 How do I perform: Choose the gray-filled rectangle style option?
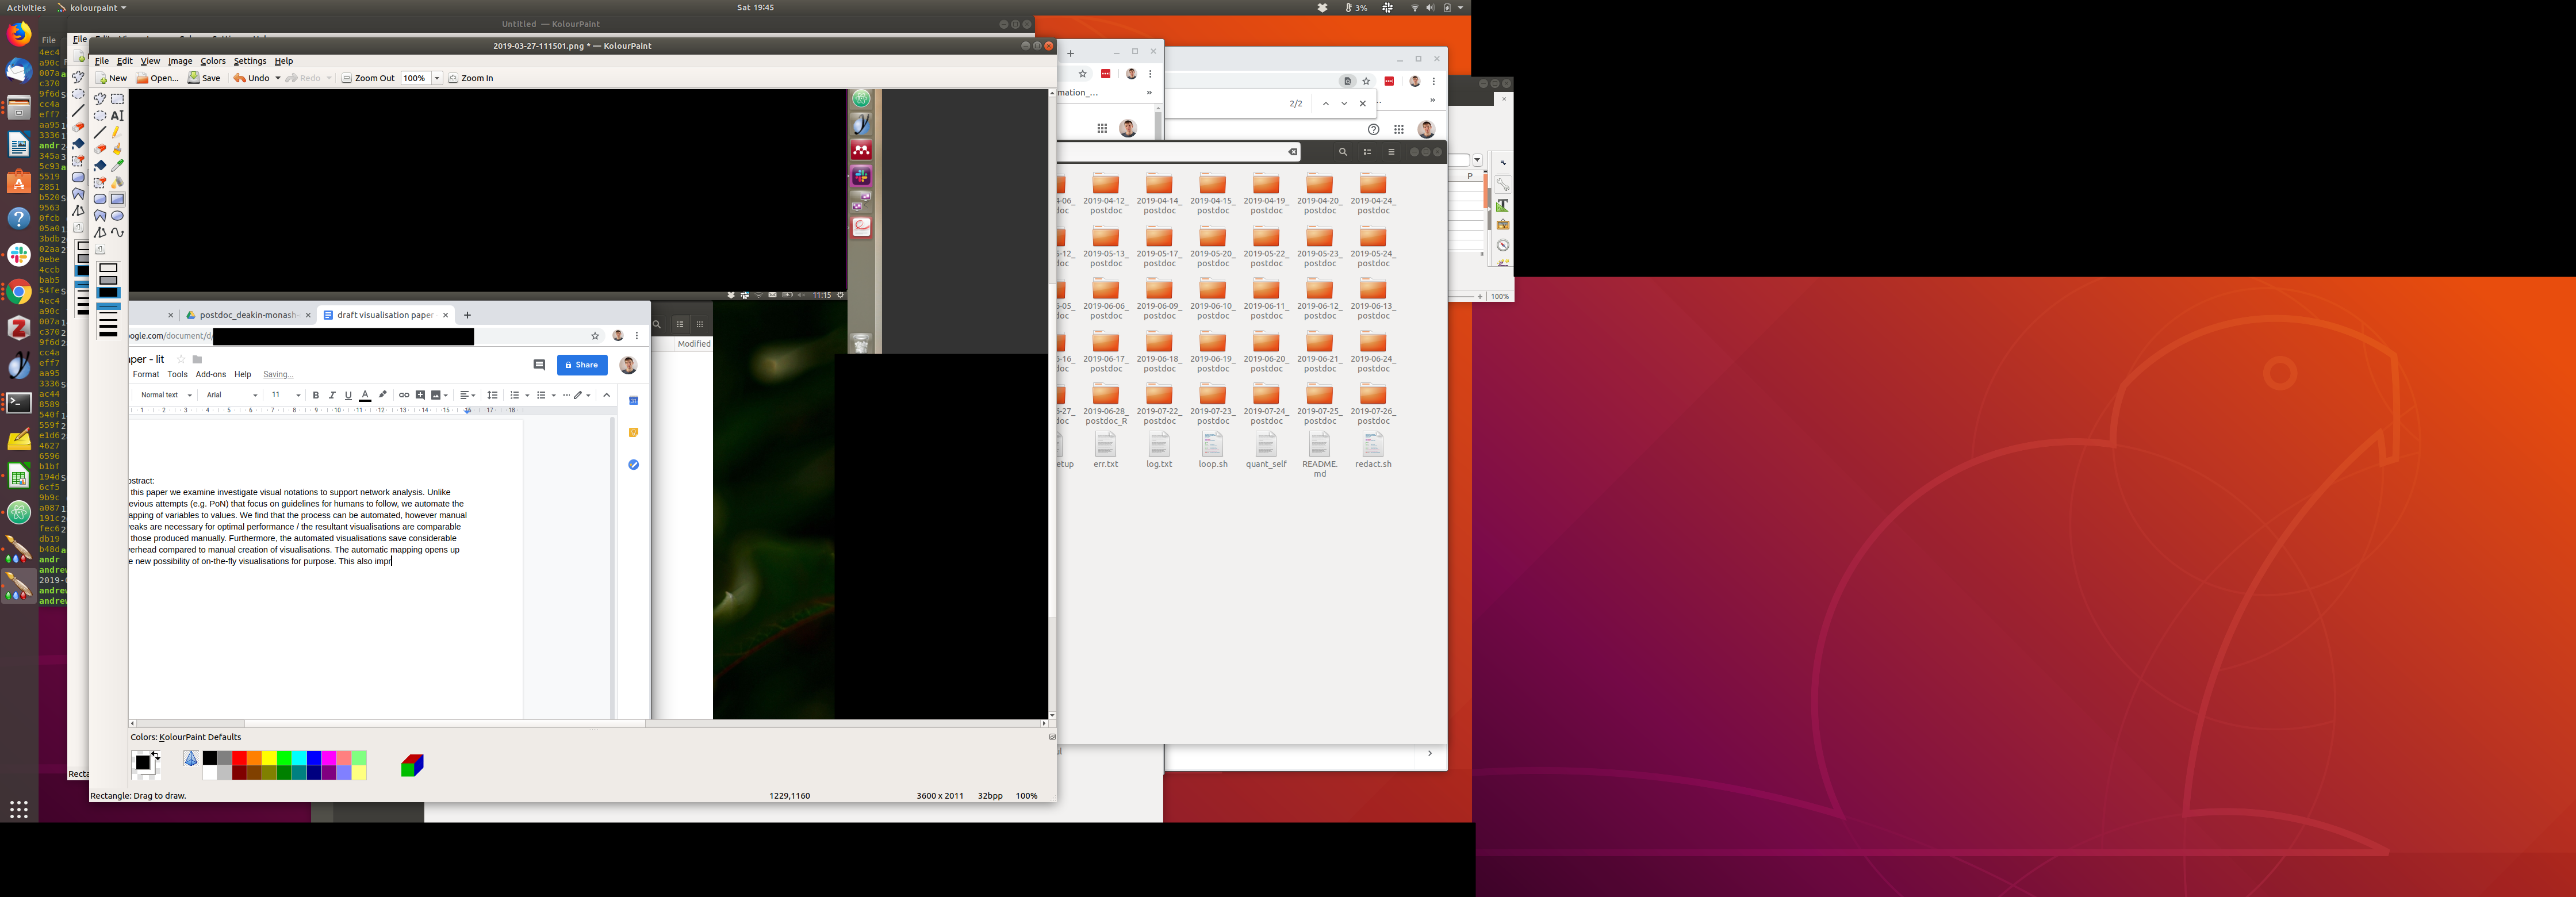point(108,281)
